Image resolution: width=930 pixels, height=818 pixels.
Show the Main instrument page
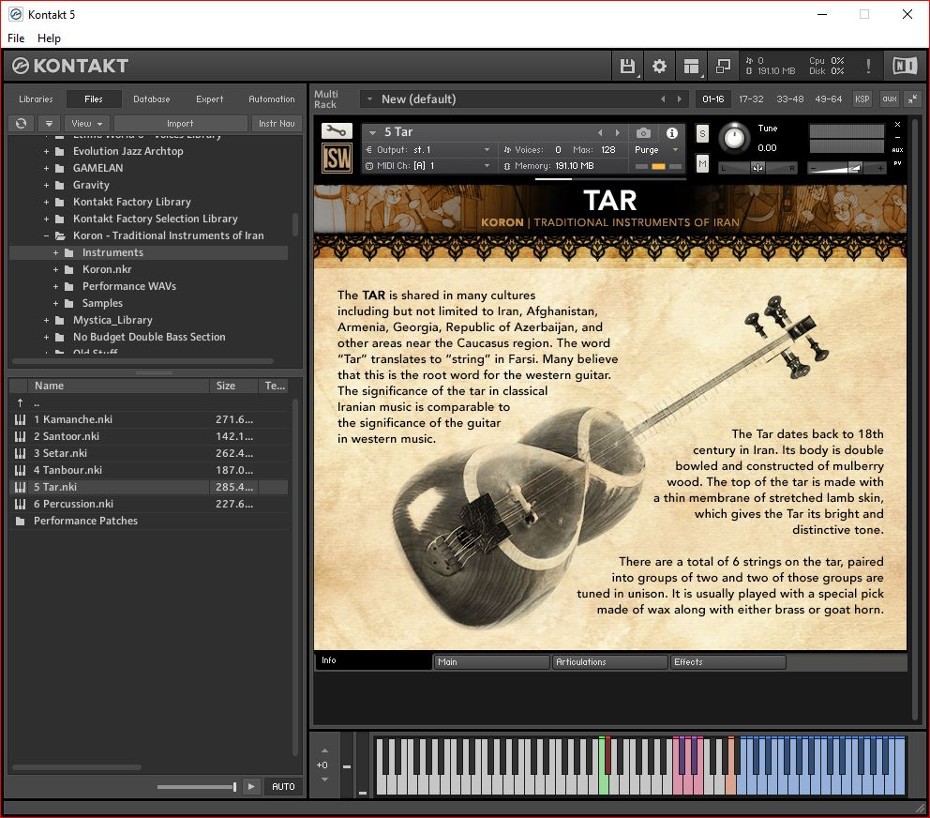coord(491,662)
